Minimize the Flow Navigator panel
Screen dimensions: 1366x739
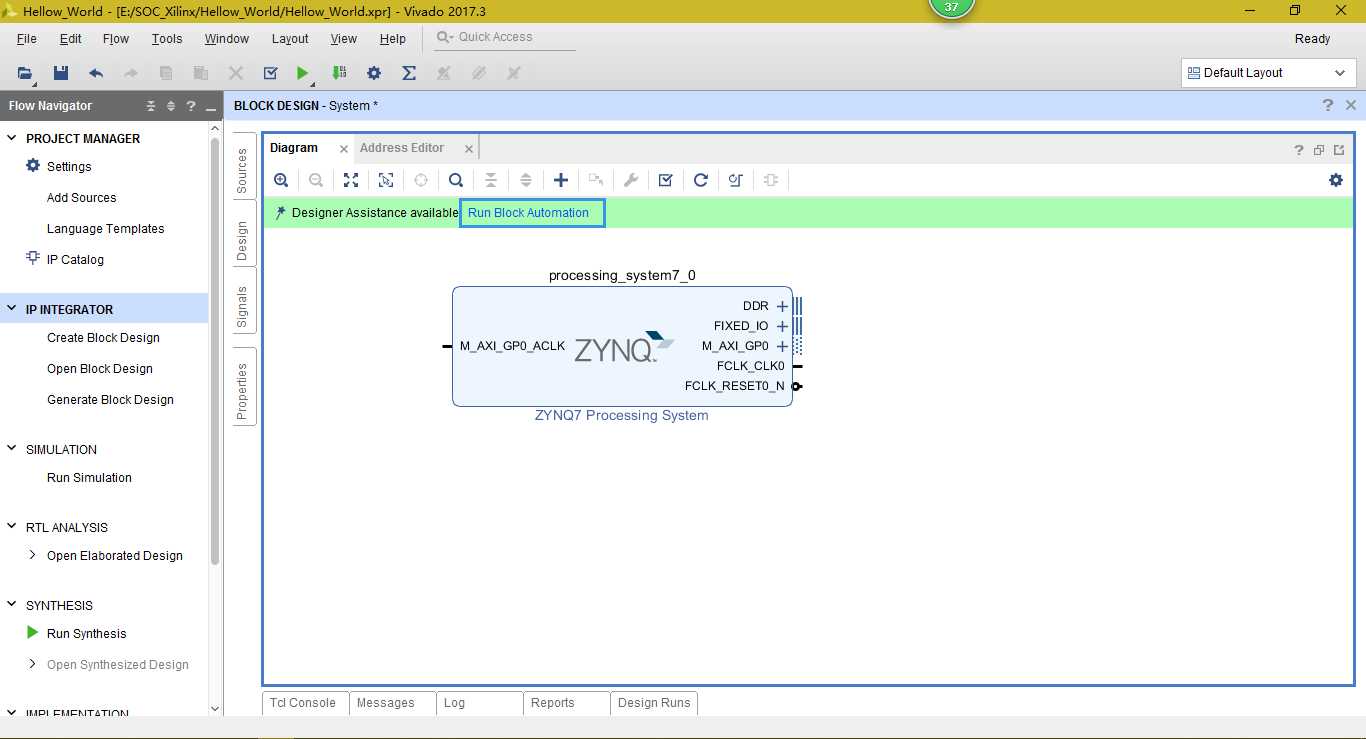point(211,108)
